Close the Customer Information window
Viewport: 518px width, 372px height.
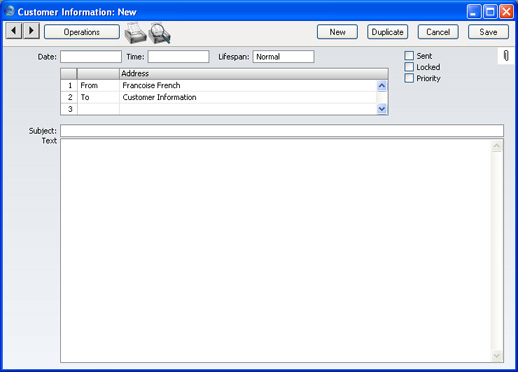[506, 12]
